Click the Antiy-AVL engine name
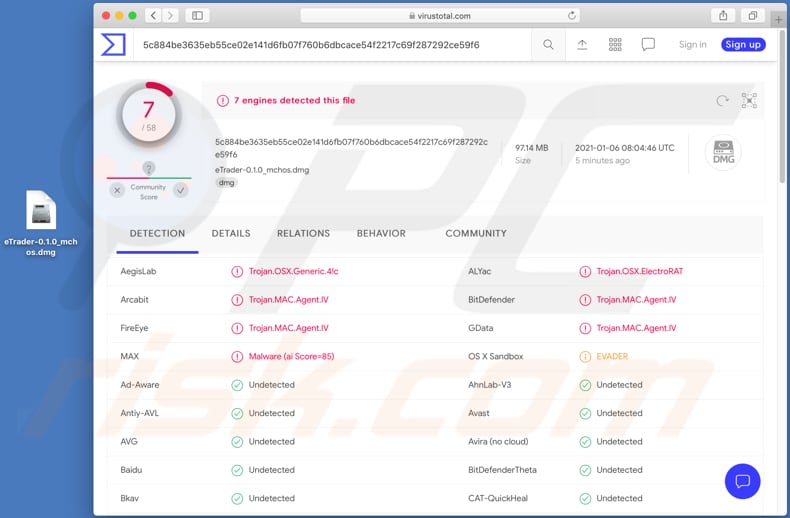Screen dimensions: 790x518 pyautogui.click(x=140, y=413)
